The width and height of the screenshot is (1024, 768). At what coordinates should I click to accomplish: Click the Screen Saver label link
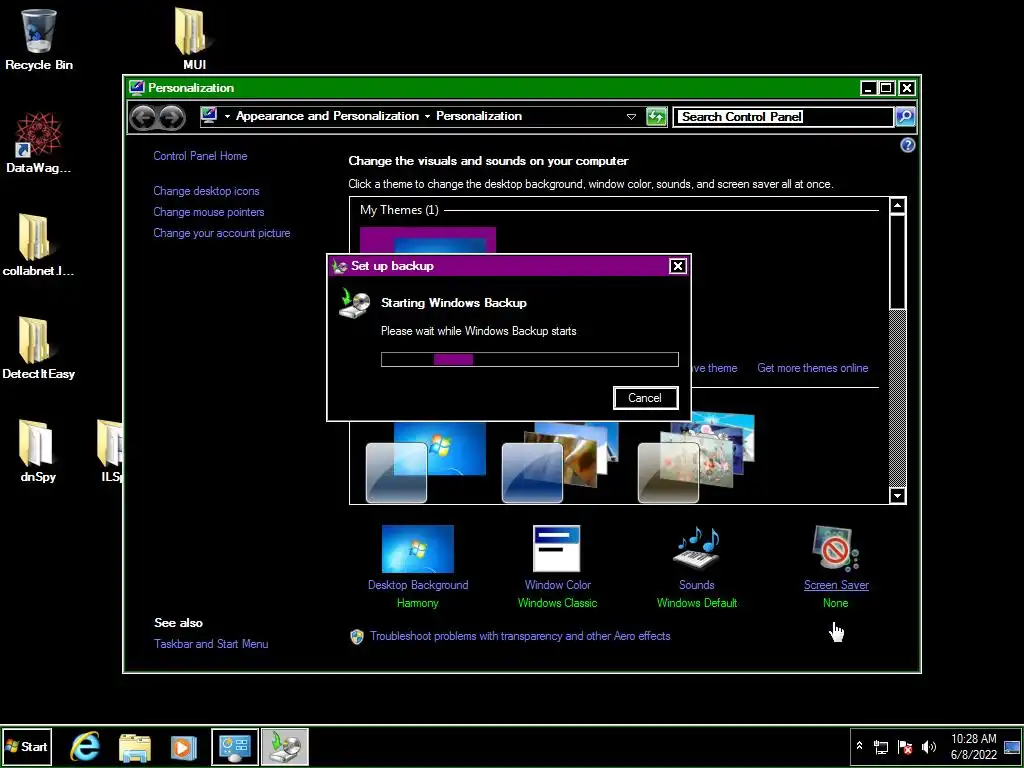(836, 584)
